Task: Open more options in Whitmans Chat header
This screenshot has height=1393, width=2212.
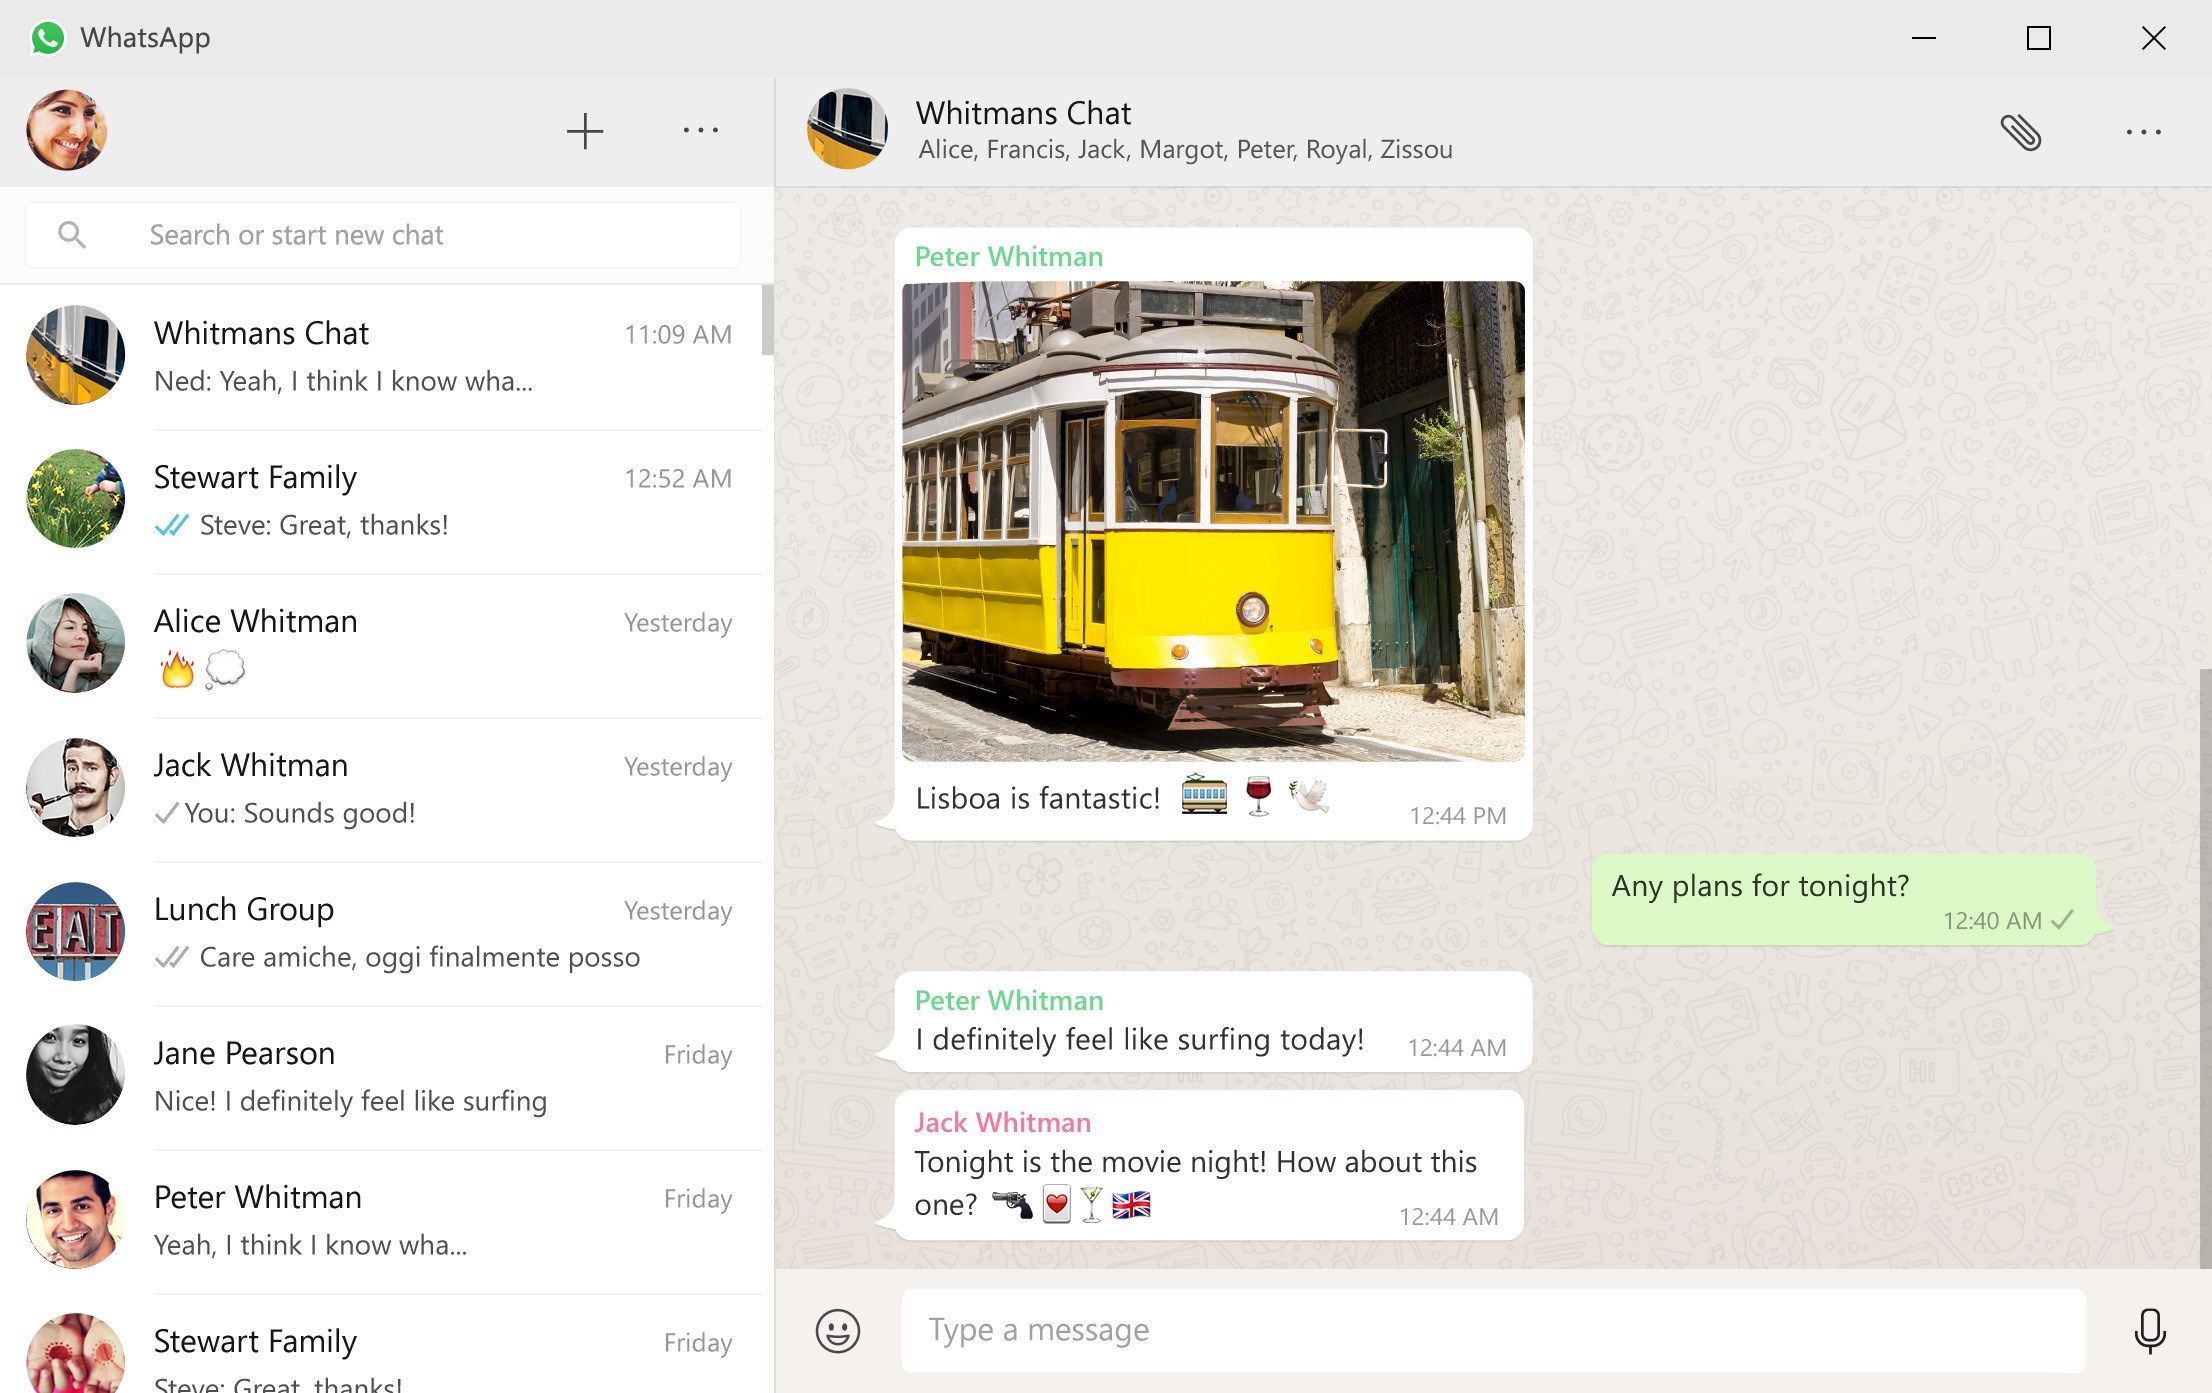Action: coord(2143,132)
